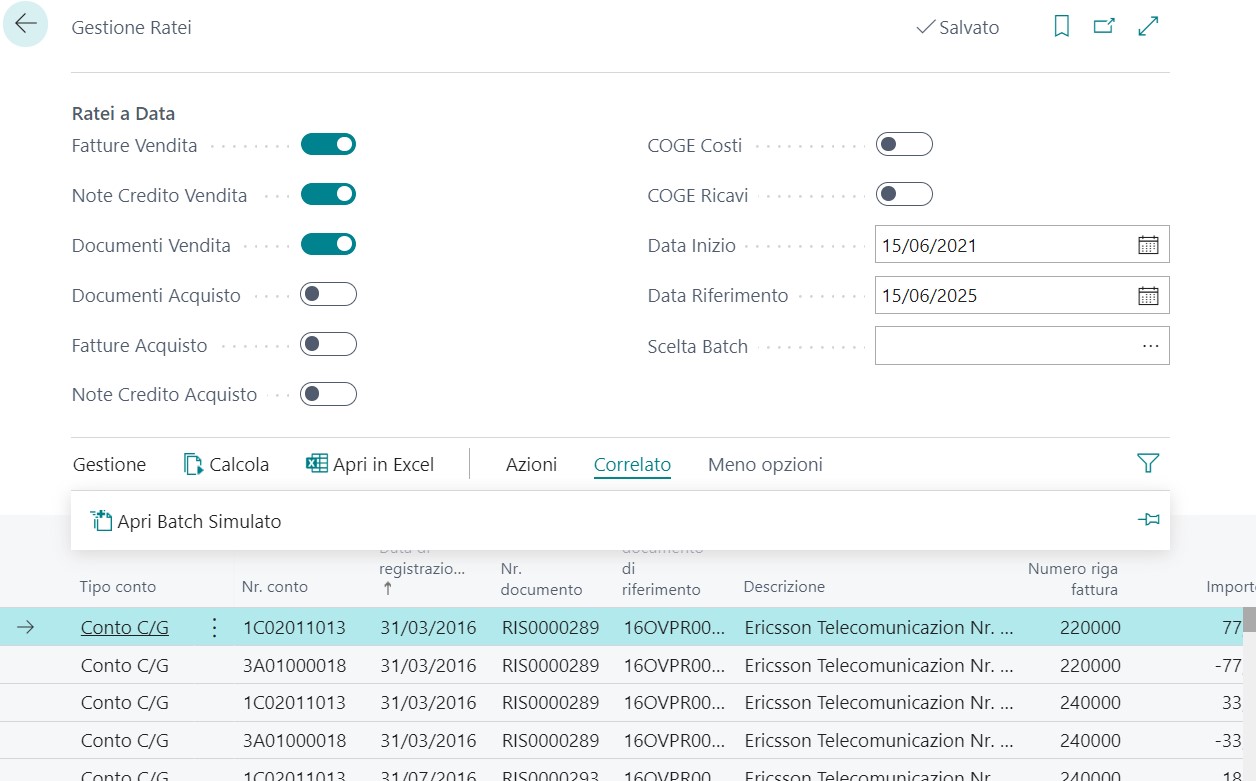Click the Salvato status indicator
Viewport: 1256px width, 781px height.
[957, 27]
